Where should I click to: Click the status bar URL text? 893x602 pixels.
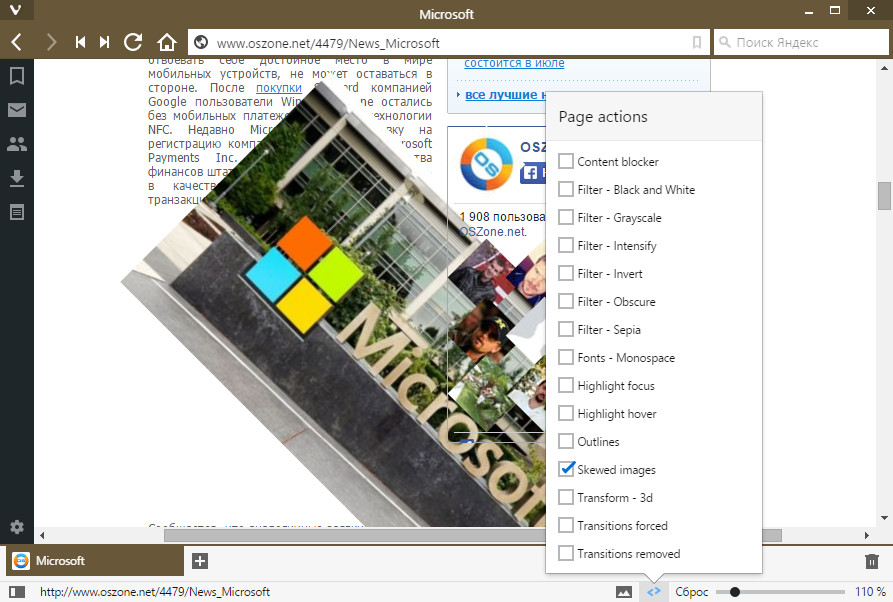click(155, 592)
